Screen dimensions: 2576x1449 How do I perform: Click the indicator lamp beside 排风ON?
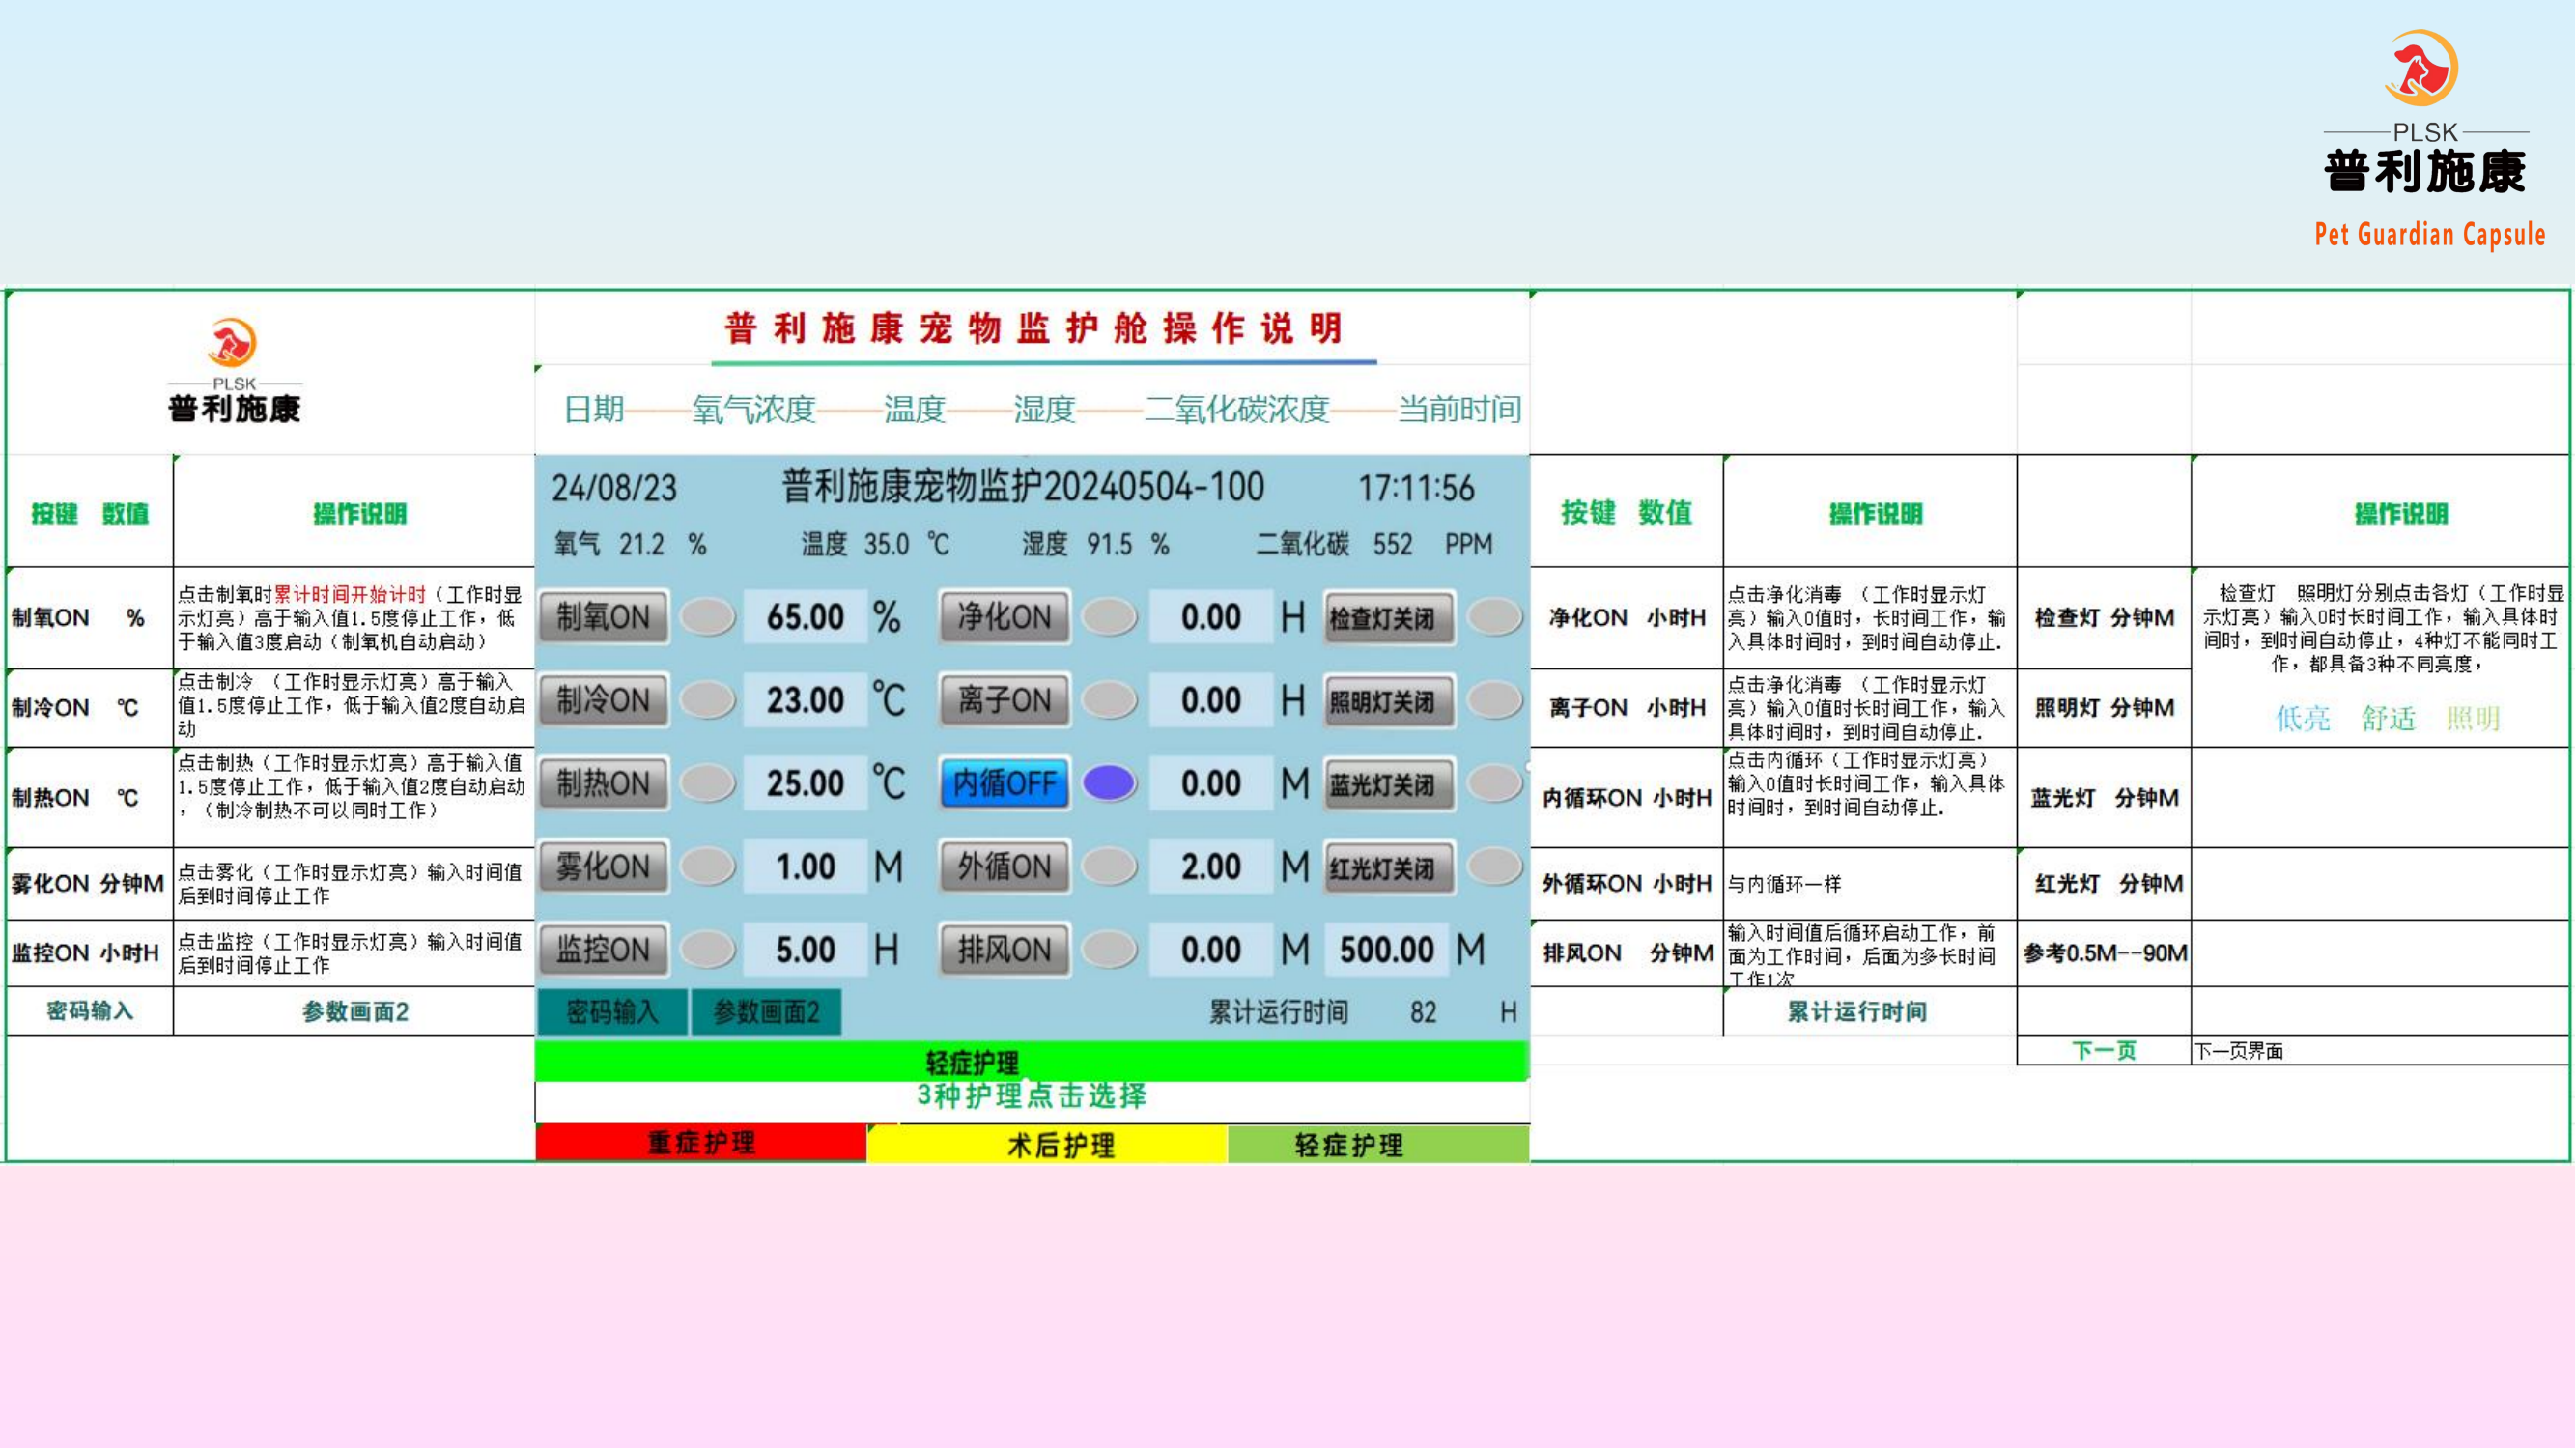click(1110, 949)
